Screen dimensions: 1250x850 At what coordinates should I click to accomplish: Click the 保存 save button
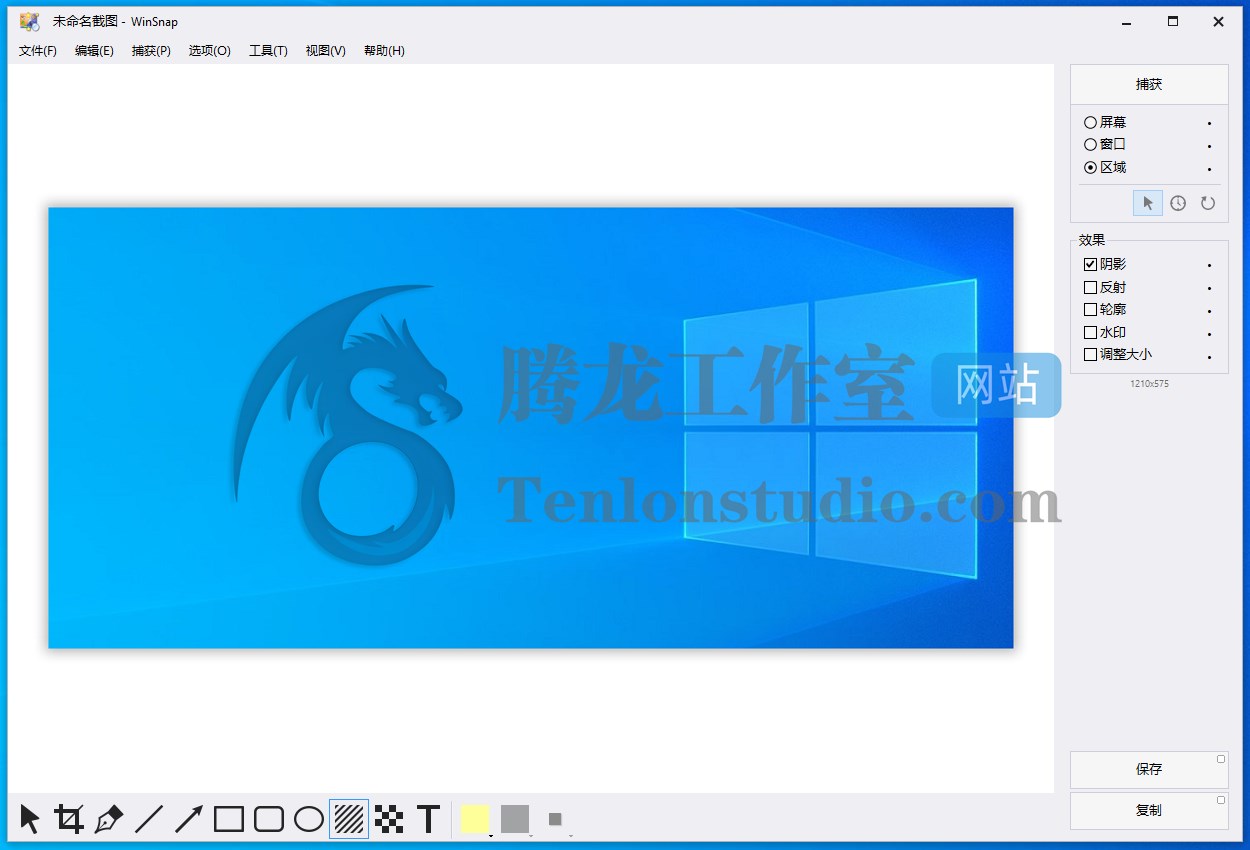coord(1149,770)
